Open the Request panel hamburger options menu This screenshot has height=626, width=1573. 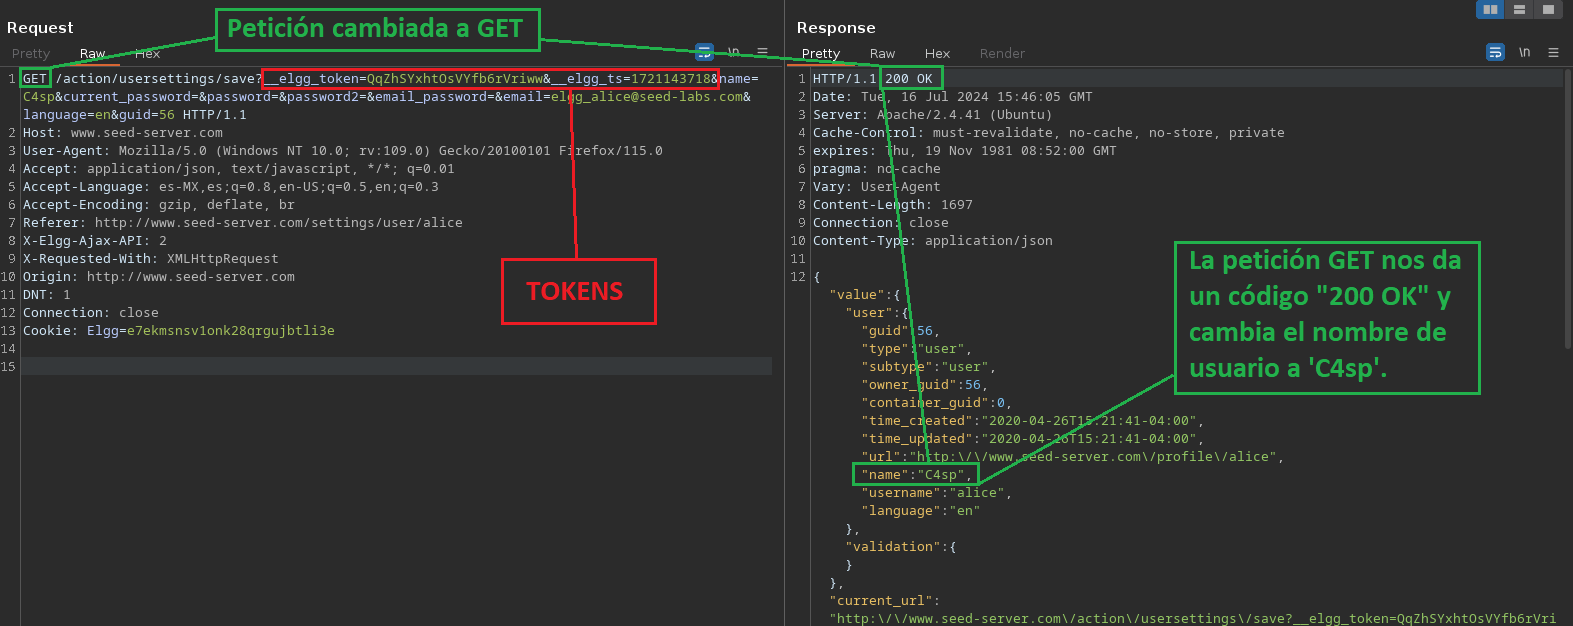pyautogui.click(x=762, y=52)
